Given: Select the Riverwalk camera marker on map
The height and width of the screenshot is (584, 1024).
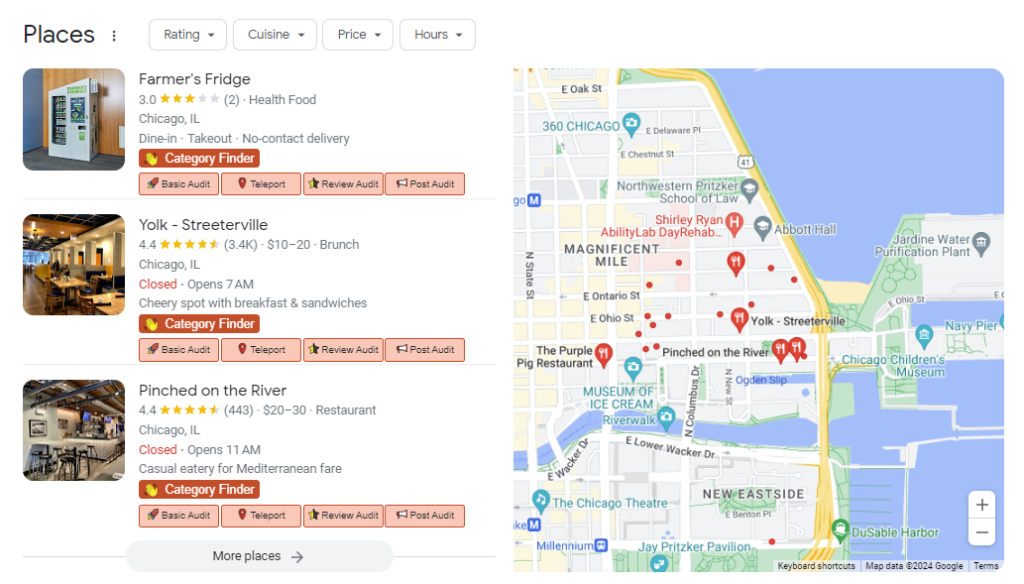Looking at the screenshot, I should pos(665,417).
